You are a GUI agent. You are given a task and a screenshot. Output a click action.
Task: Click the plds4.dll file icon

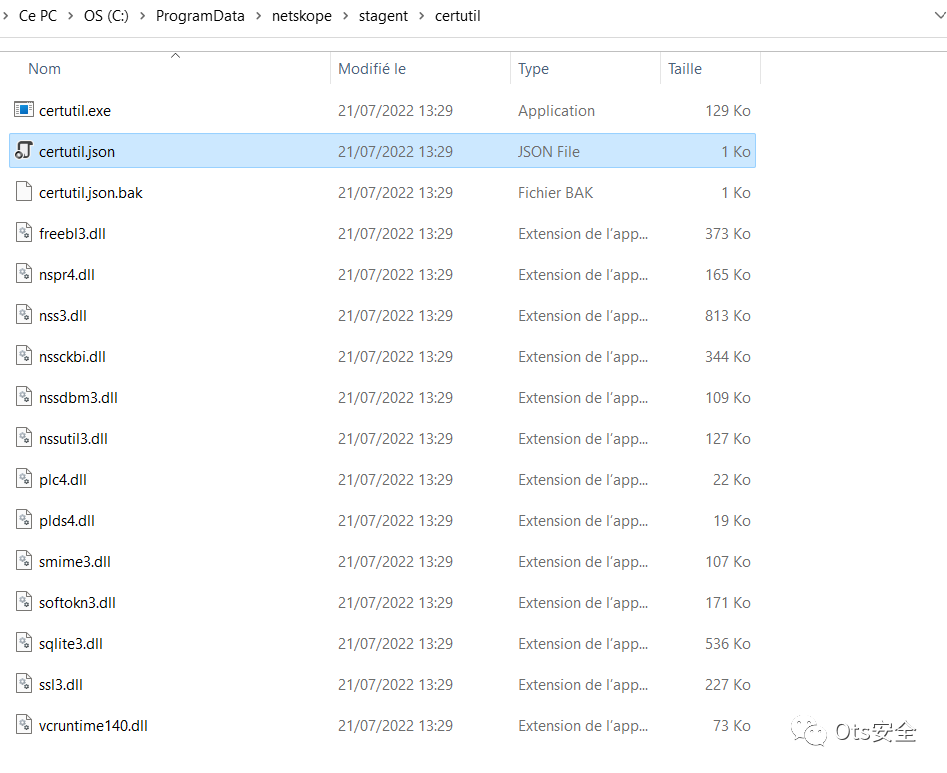(24, 520)
